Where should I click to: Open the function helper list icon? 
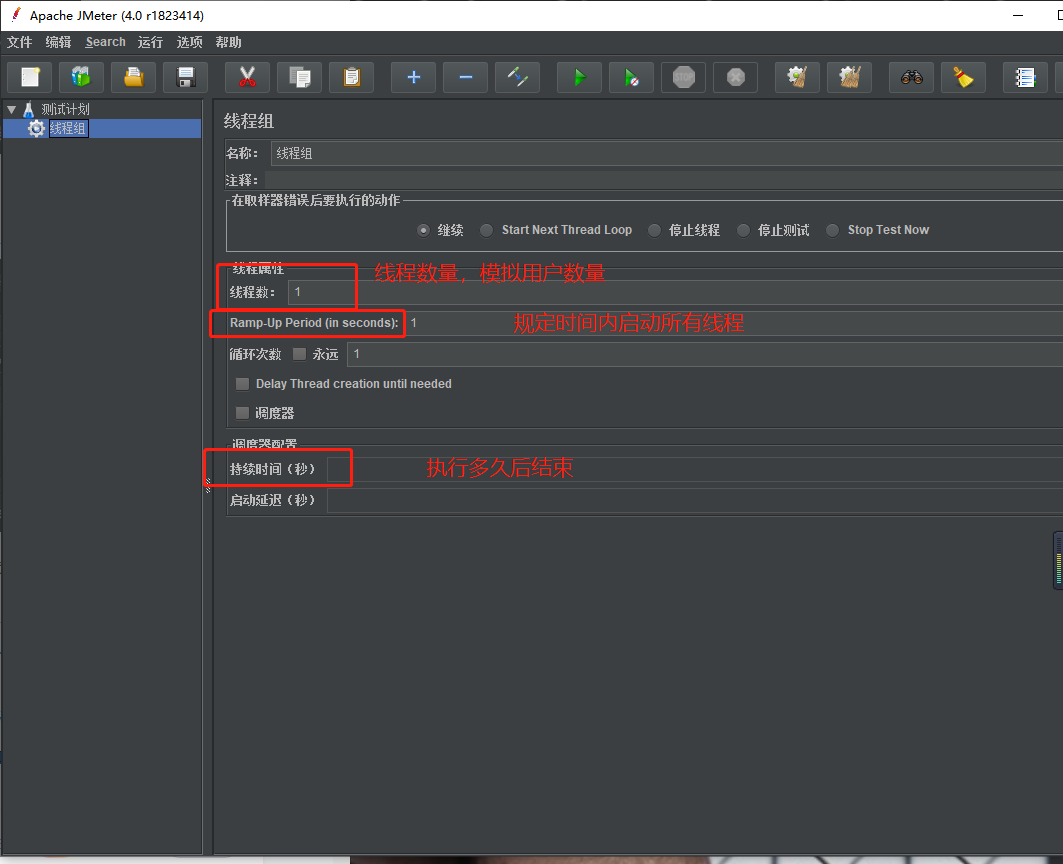pyautogui.click(x=1025, y=77)
